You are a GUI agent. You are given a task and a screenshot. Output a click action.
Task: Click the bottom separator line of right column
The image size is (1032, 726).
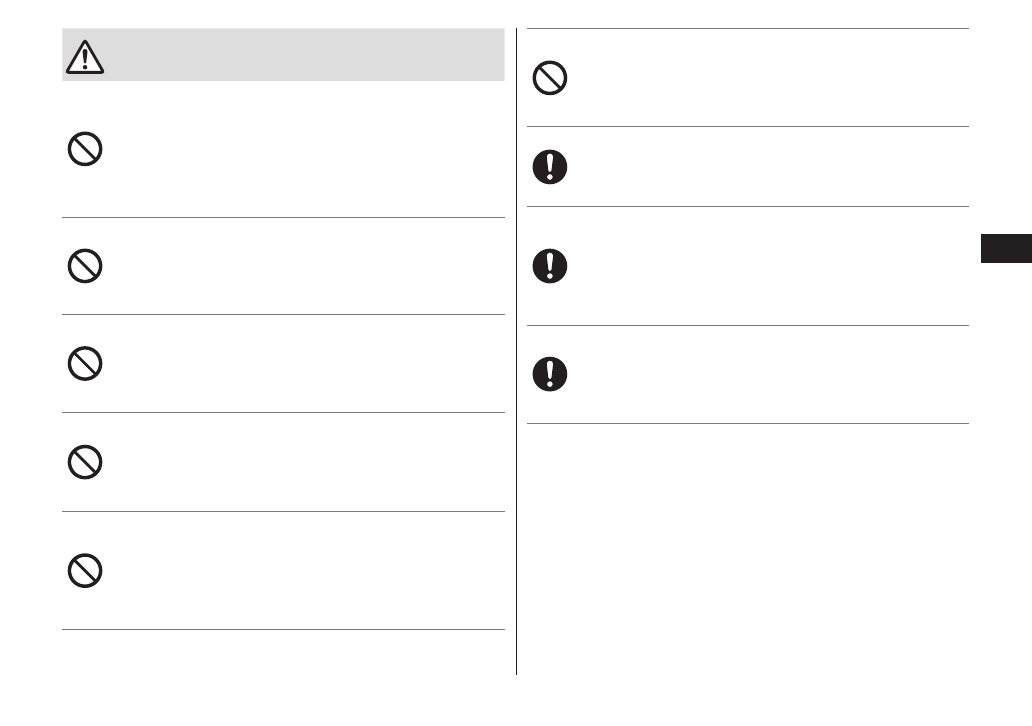click(748, 423)
